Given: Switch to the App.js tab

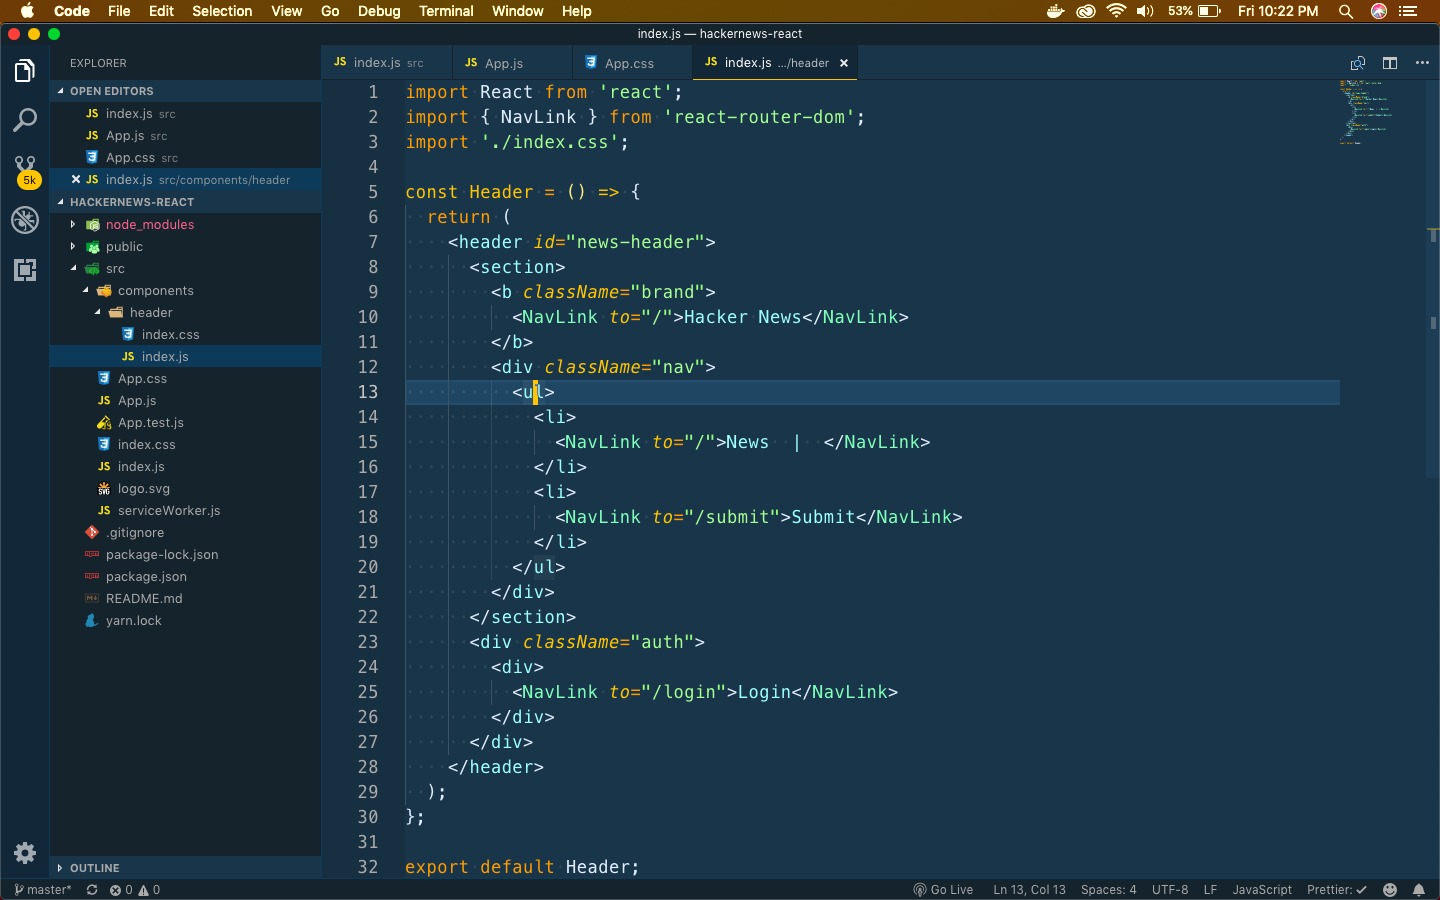Looking at the screenshot, I should click(512, 63).
